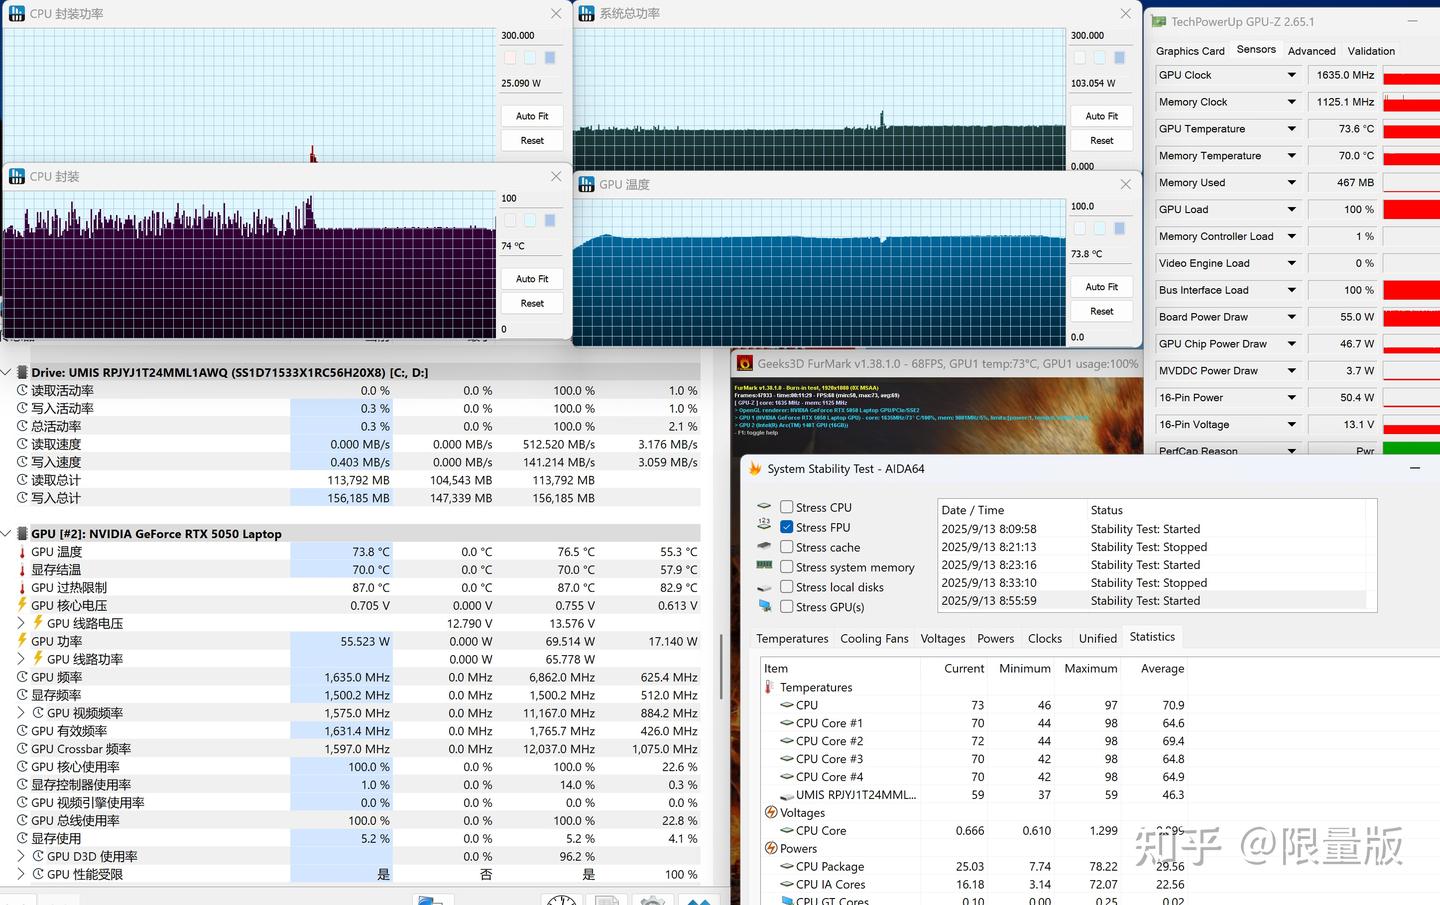
Task: Open the Cooling Fans tab in AIDA64
Action: click(874, 638)
